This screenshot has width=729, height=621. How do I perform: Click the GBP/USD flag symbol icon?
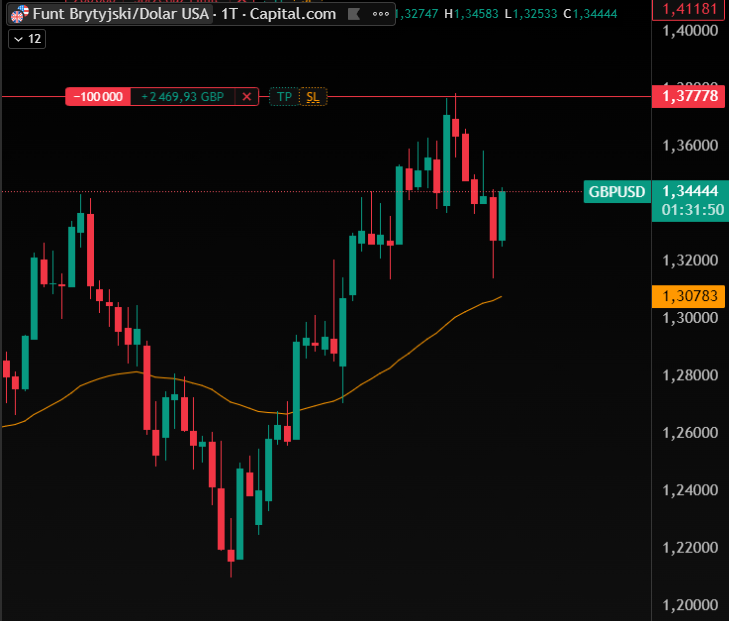point(20,14)
